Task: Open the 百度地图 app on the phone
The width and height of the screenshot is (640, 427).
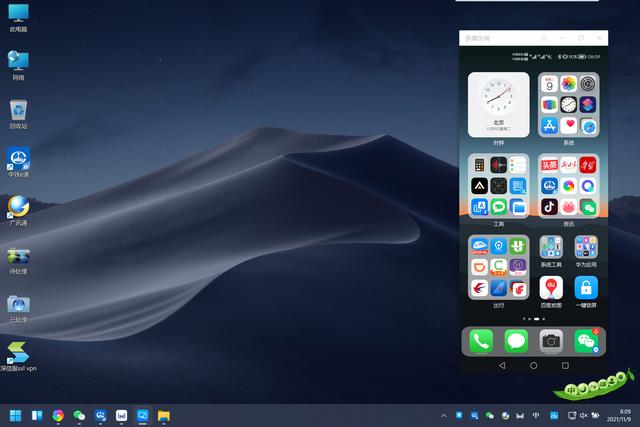Action: pyautogui.click(x=551, y=288)
